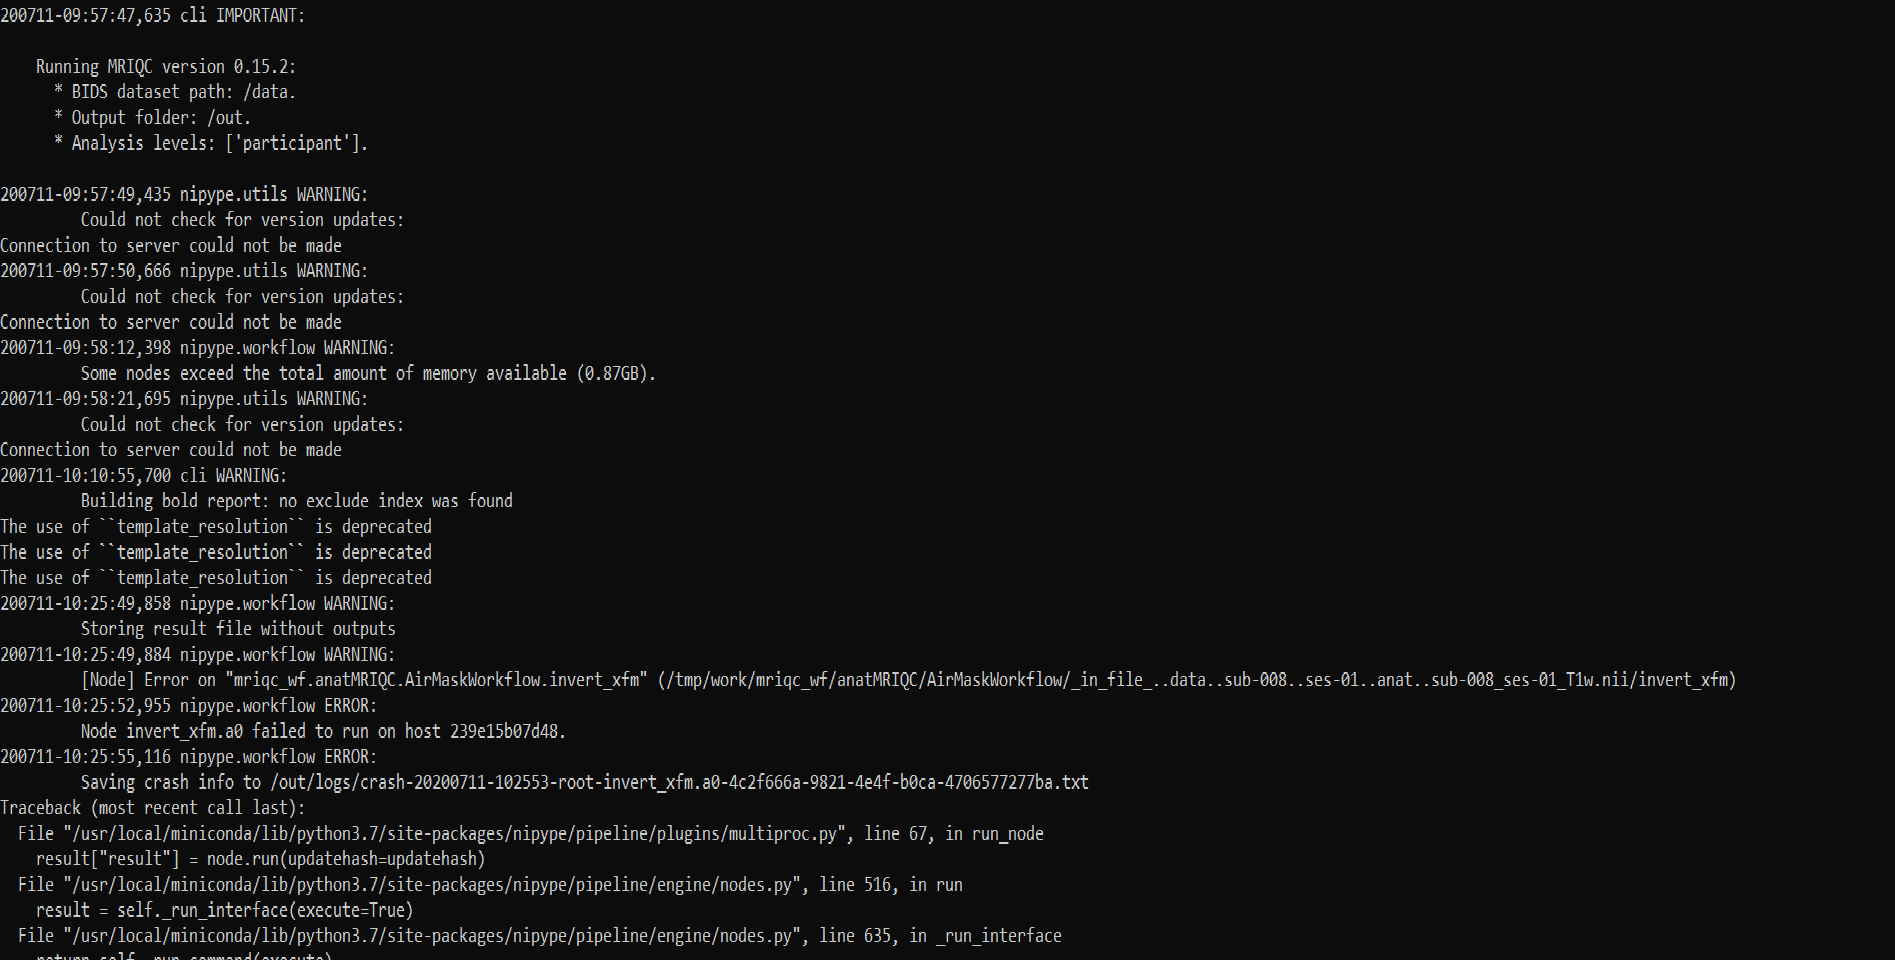Click the /tmp/work/mriqc_wf path in parentheses
The height and width of the screenshot is (960, 1895).
tap(1196, 680)
